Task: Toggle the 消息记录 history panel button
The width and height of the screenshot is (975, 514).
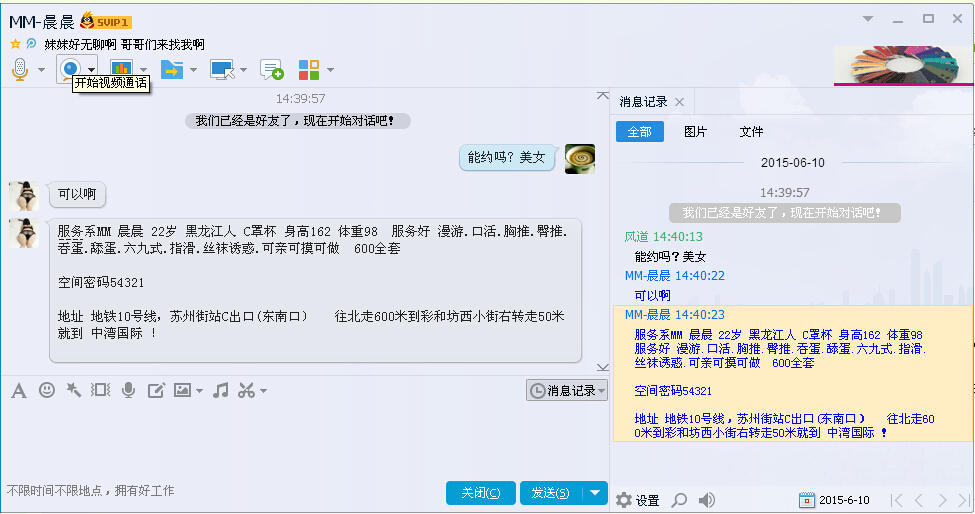Action: click(x=566, y=391)
